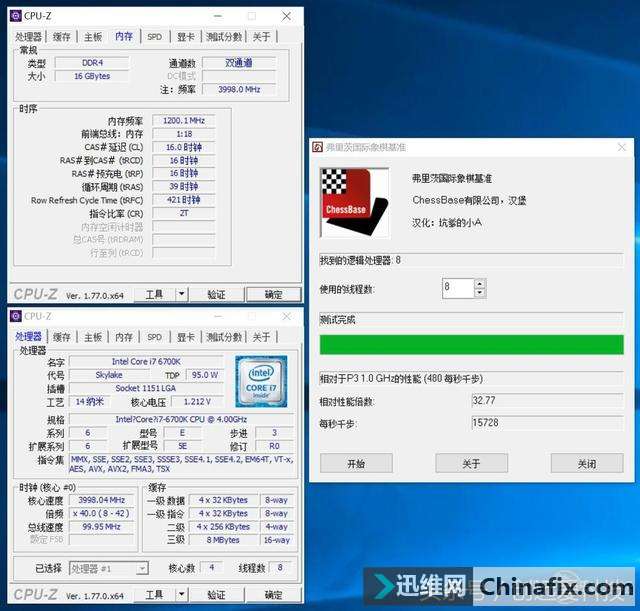Click the 工具 button in the bottom CPU-Z window
This screenshot has width=640, height=611.
[155, 595]
